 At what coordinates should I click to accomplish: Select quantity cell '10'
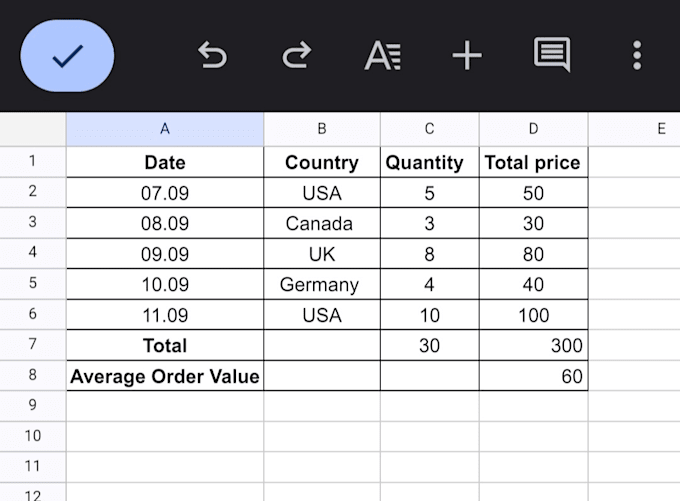pos(429,315)
